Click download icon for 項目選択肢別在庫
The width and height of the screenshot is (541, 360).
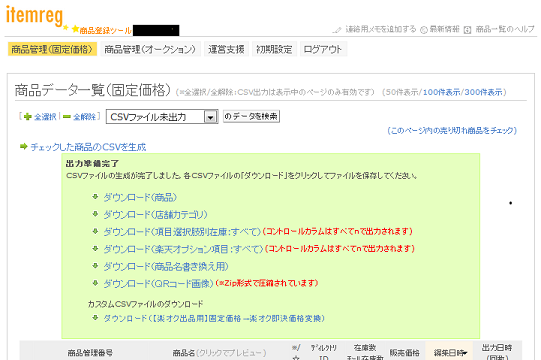coord(96,231)
